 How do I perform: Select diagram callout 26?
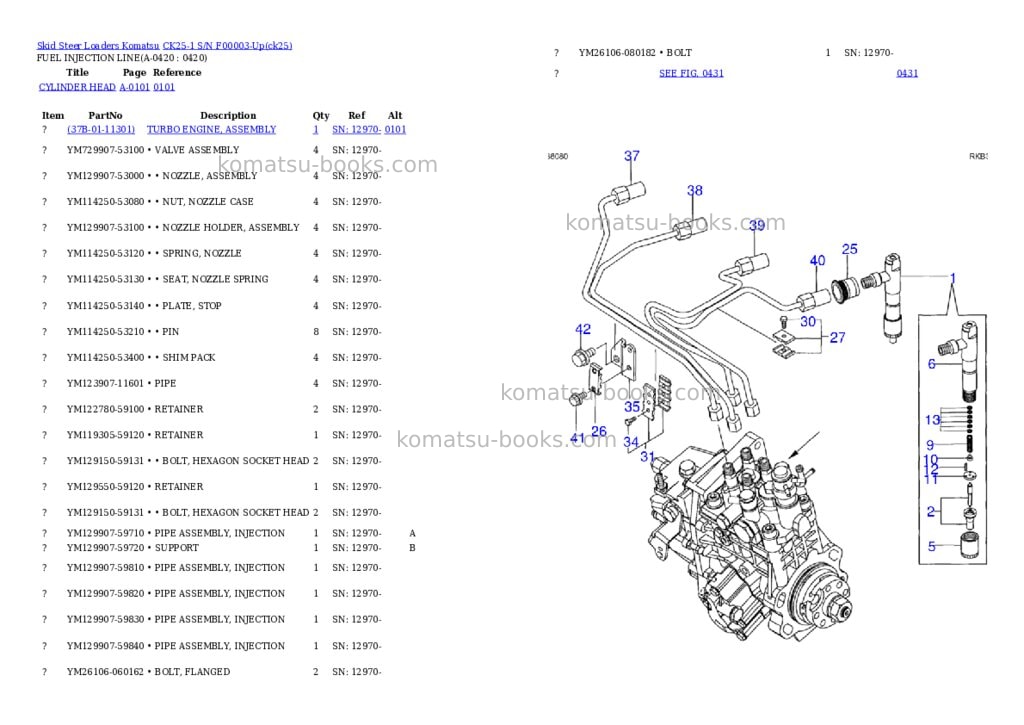599,431
